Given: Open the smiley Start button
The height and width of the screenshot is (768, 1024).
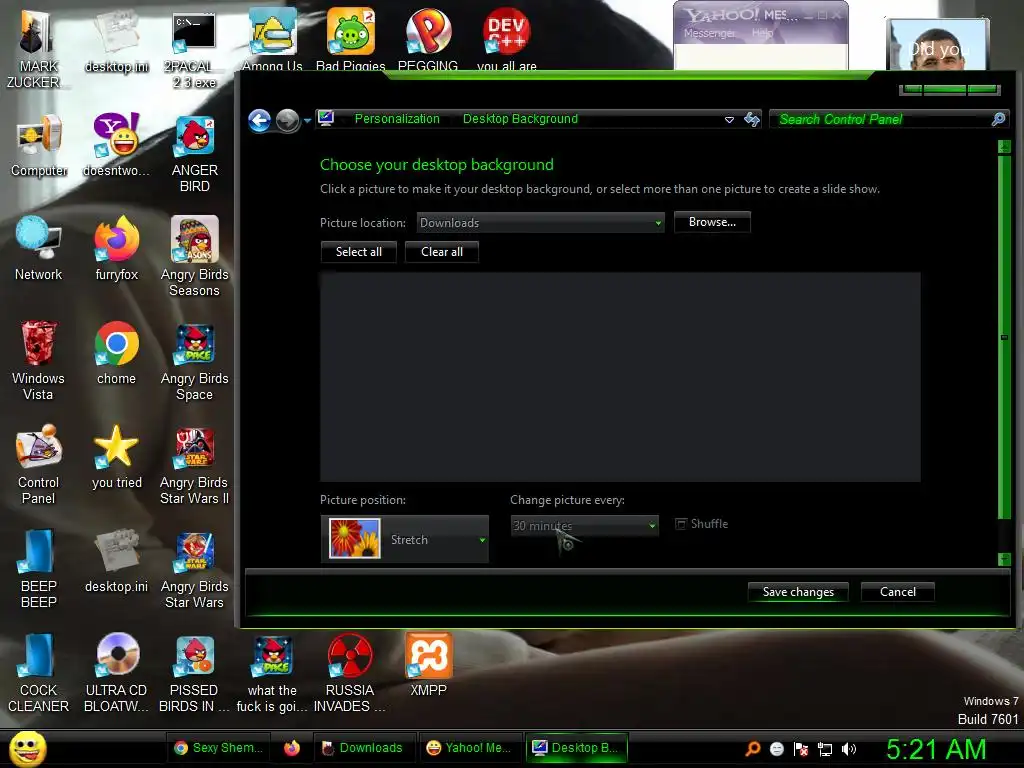Looking at the screenshot, I should (x=27, y=749).
